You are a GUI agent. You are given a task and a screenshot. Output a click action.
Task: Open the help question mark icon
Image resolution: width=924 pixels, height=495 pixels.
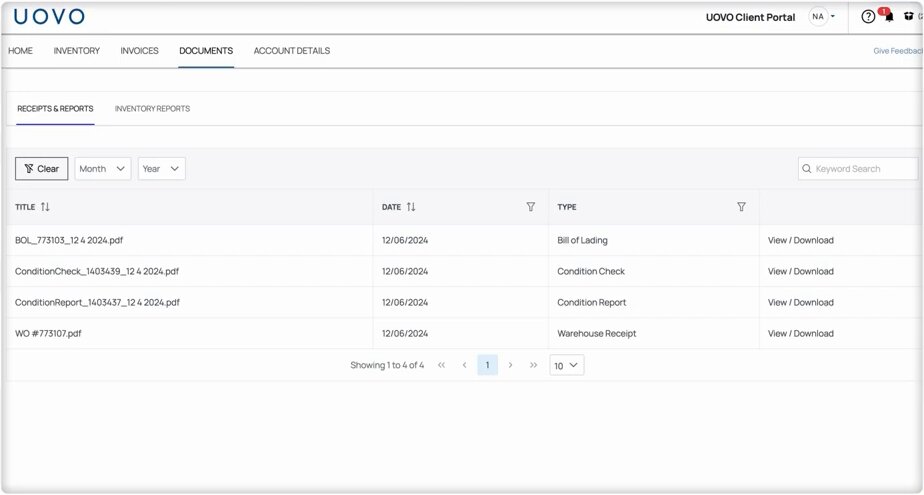tap(868, 17)
